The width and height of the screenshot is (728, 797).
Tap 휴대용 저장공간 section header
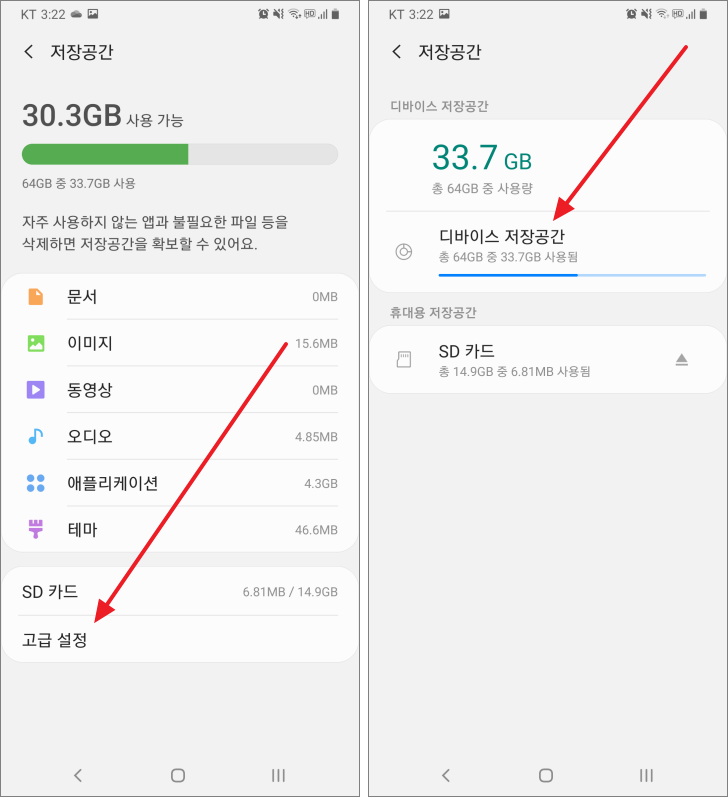click(x=433, y=312)
